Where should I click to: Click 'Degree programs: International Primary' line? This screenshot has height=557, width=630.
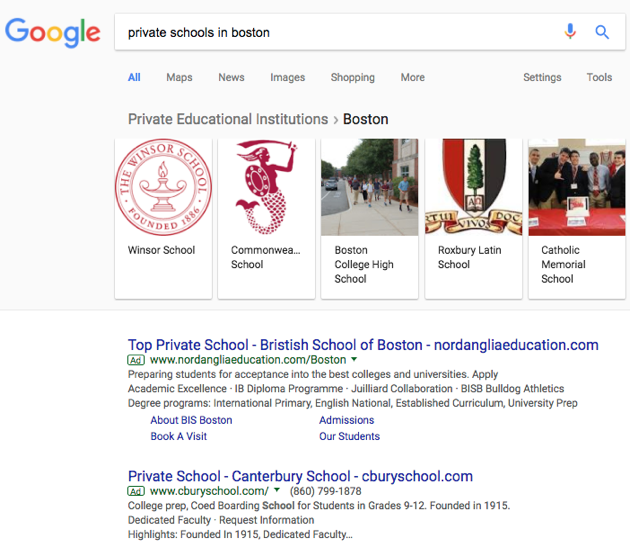[353, 403]
